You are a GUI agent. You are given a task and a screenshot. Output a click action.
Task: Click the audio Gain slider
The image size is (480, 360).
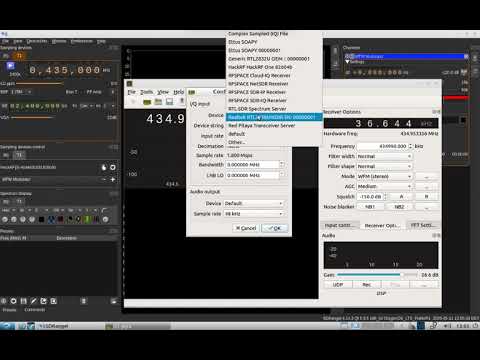tap(377, 275)
